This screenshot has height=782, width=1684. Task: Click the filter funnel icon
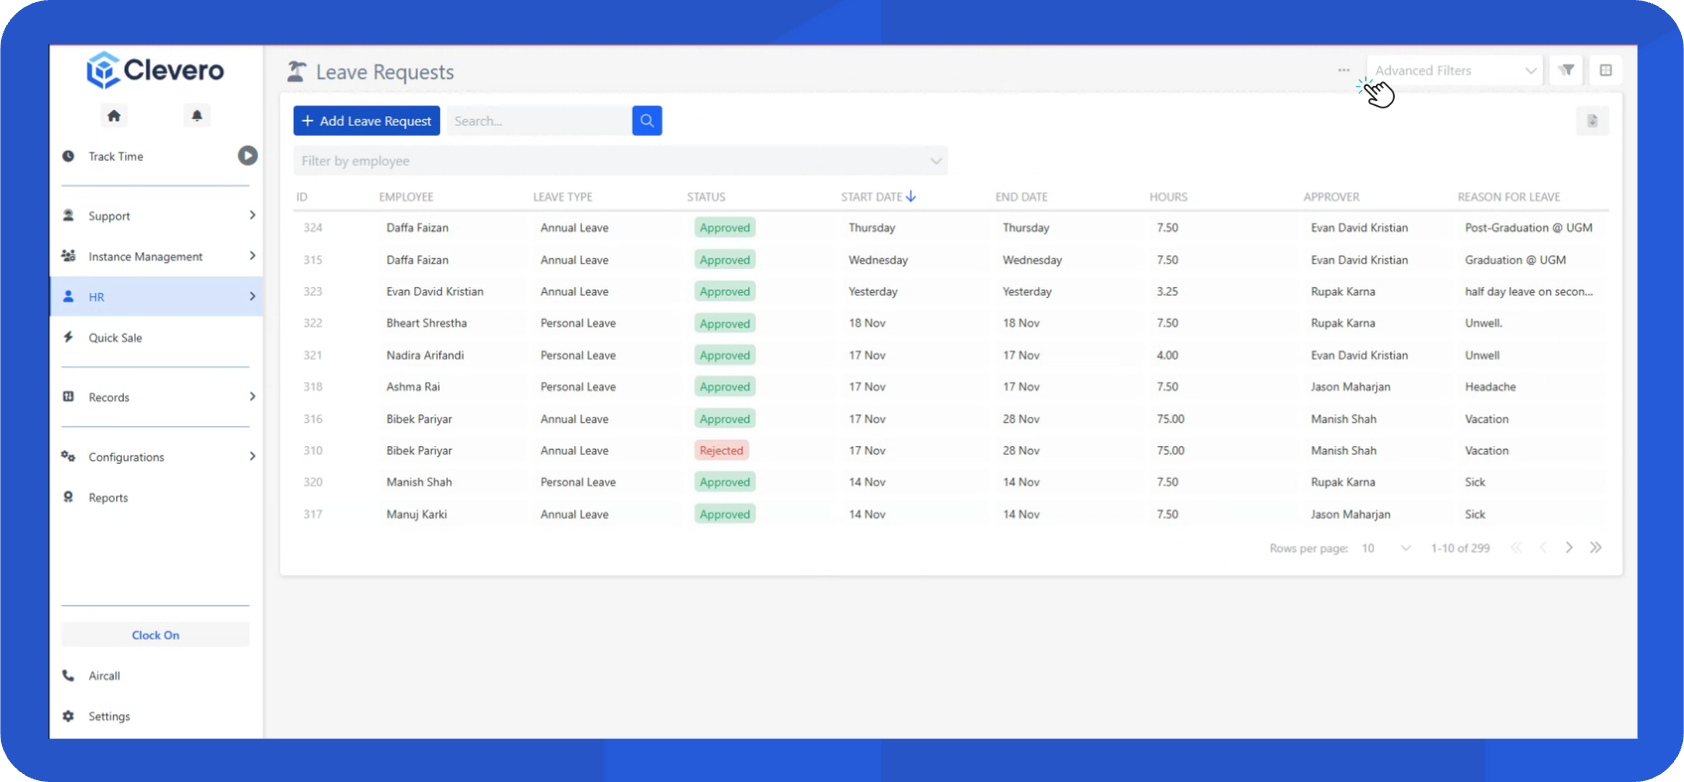click(x=1566, y=70)
